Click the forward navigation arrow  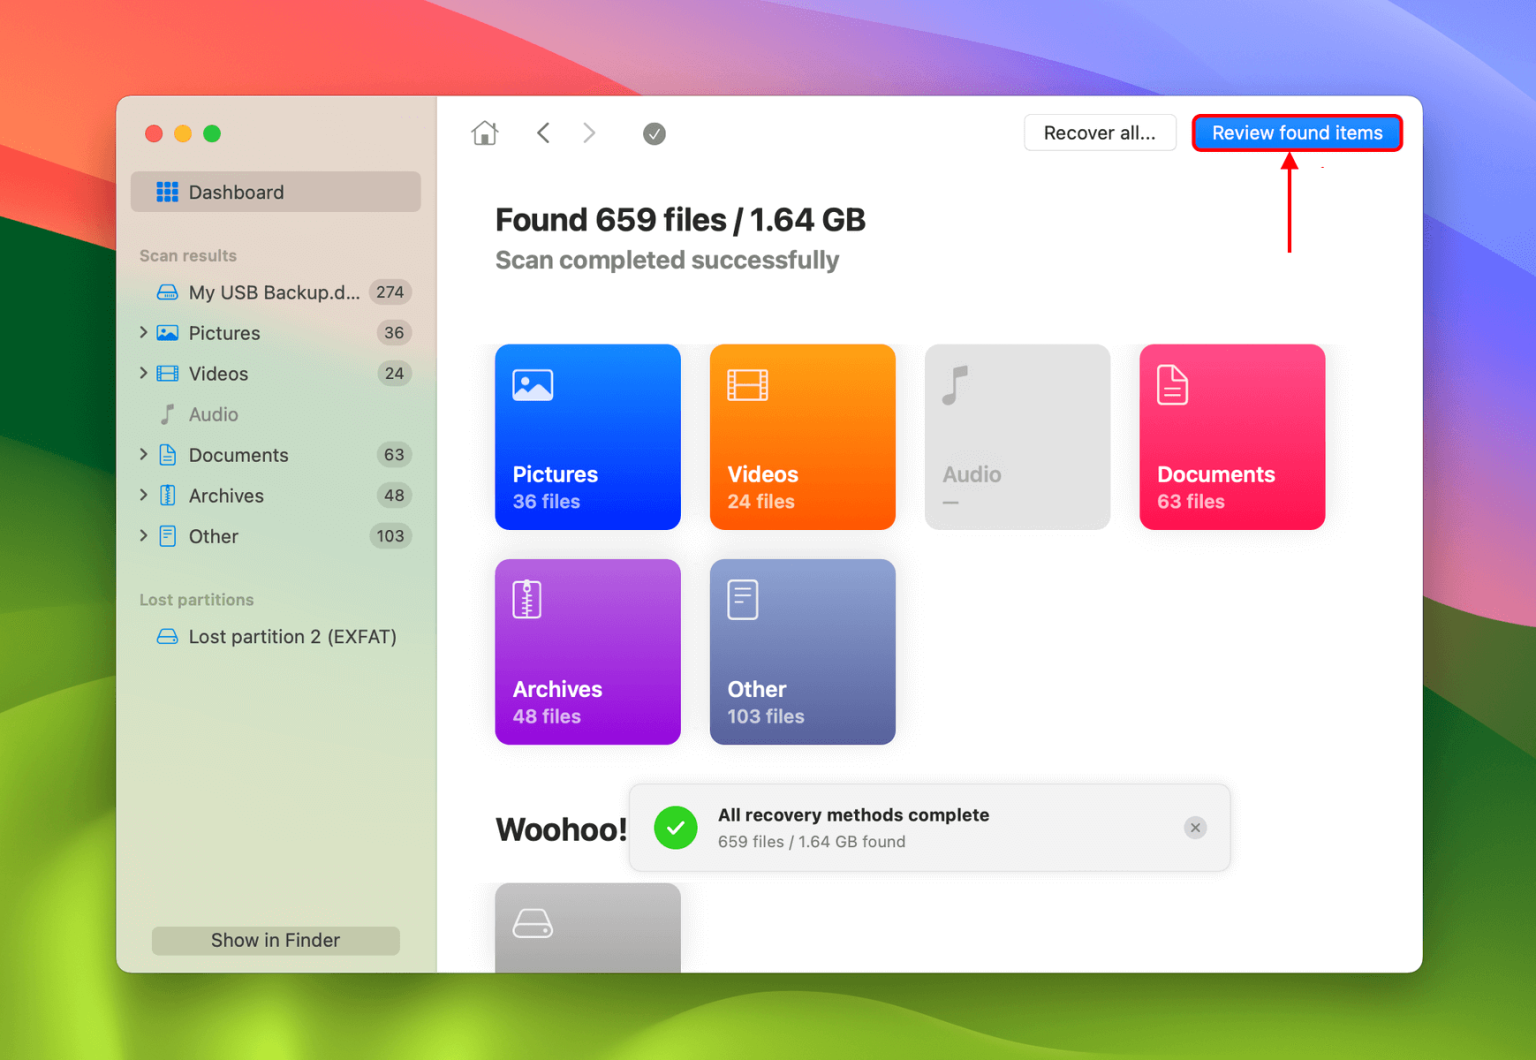(x=589, y=133)
